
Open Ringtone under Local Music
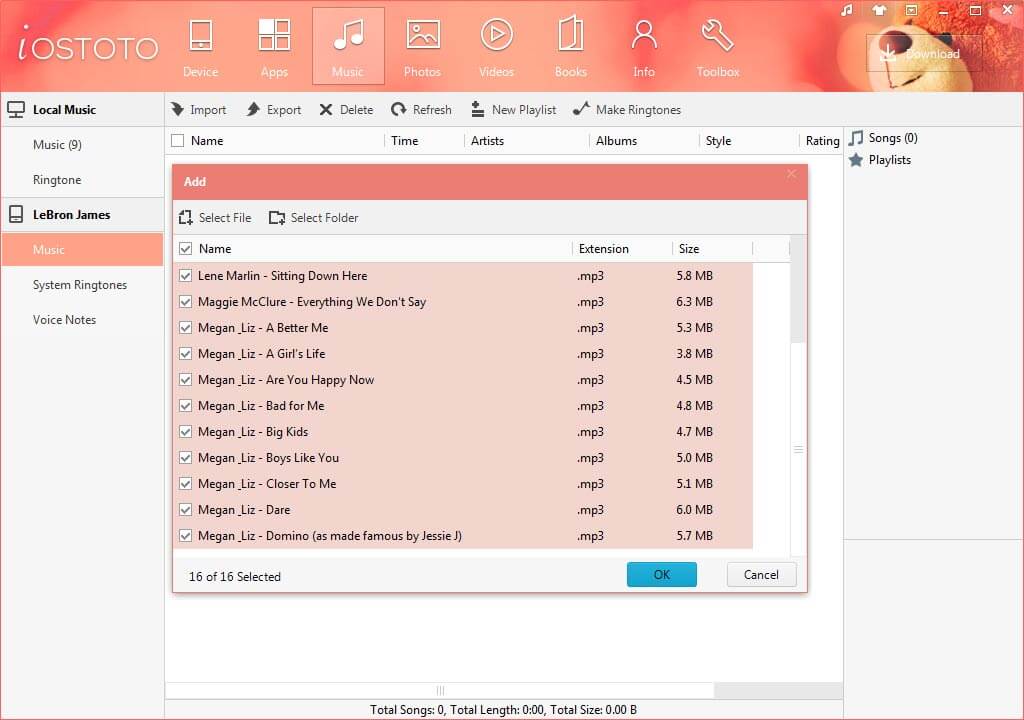coord(57,180)
